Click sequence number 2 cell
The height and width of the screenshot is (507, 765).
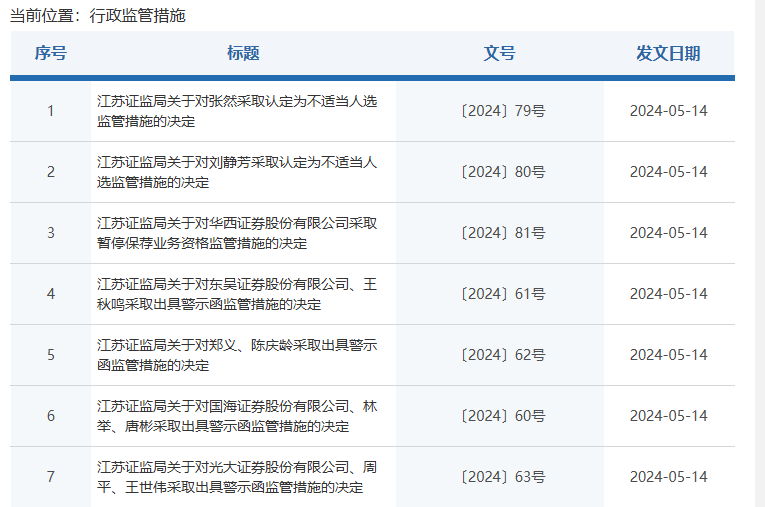click(x=51, y=172)
